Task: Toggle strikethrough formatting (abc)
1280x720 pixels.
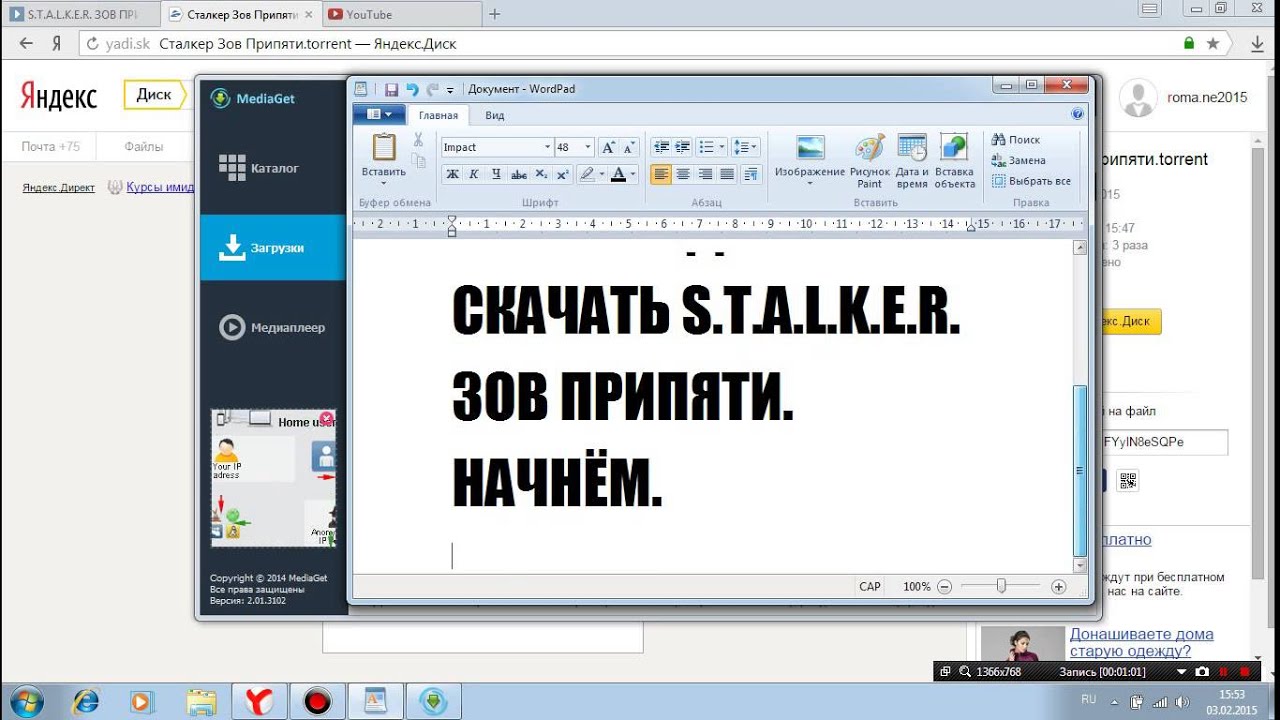Action: coord(518,174)
